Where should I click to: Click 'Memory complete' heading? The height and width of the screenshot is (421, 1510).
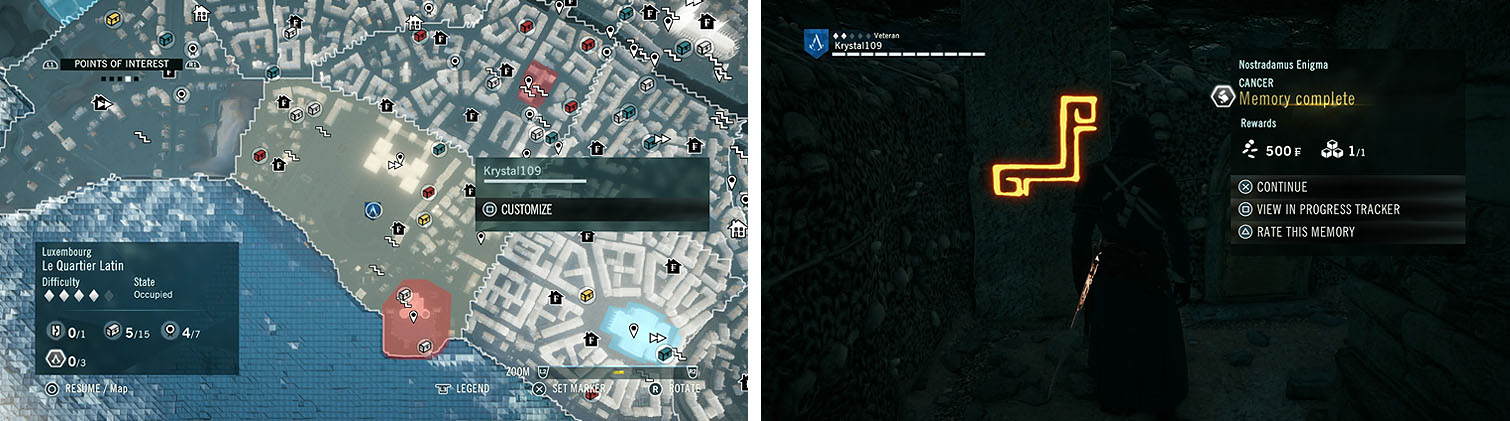click(x=1297, y=99)
